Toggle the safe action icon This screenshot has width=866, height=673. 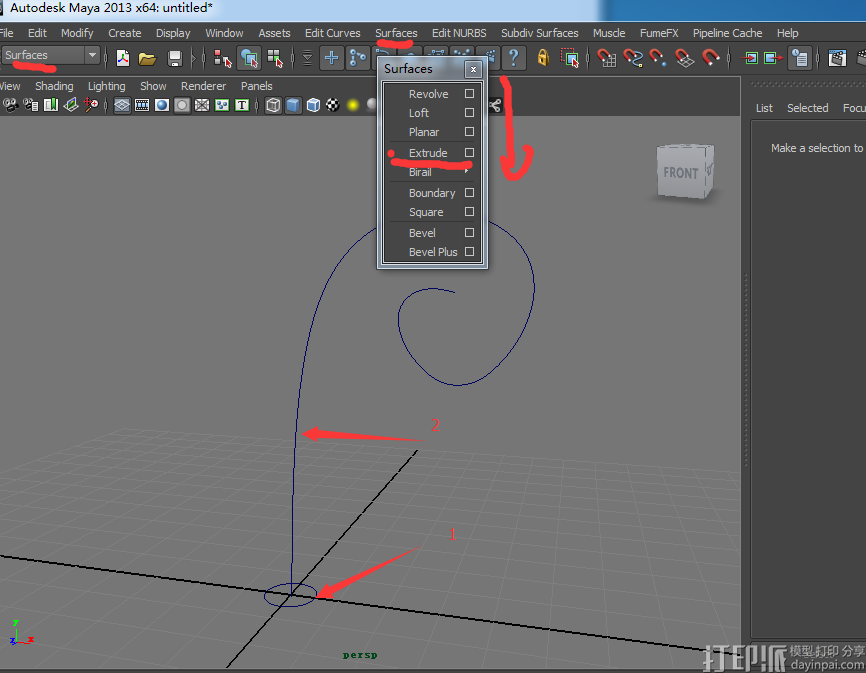point(222,105)
